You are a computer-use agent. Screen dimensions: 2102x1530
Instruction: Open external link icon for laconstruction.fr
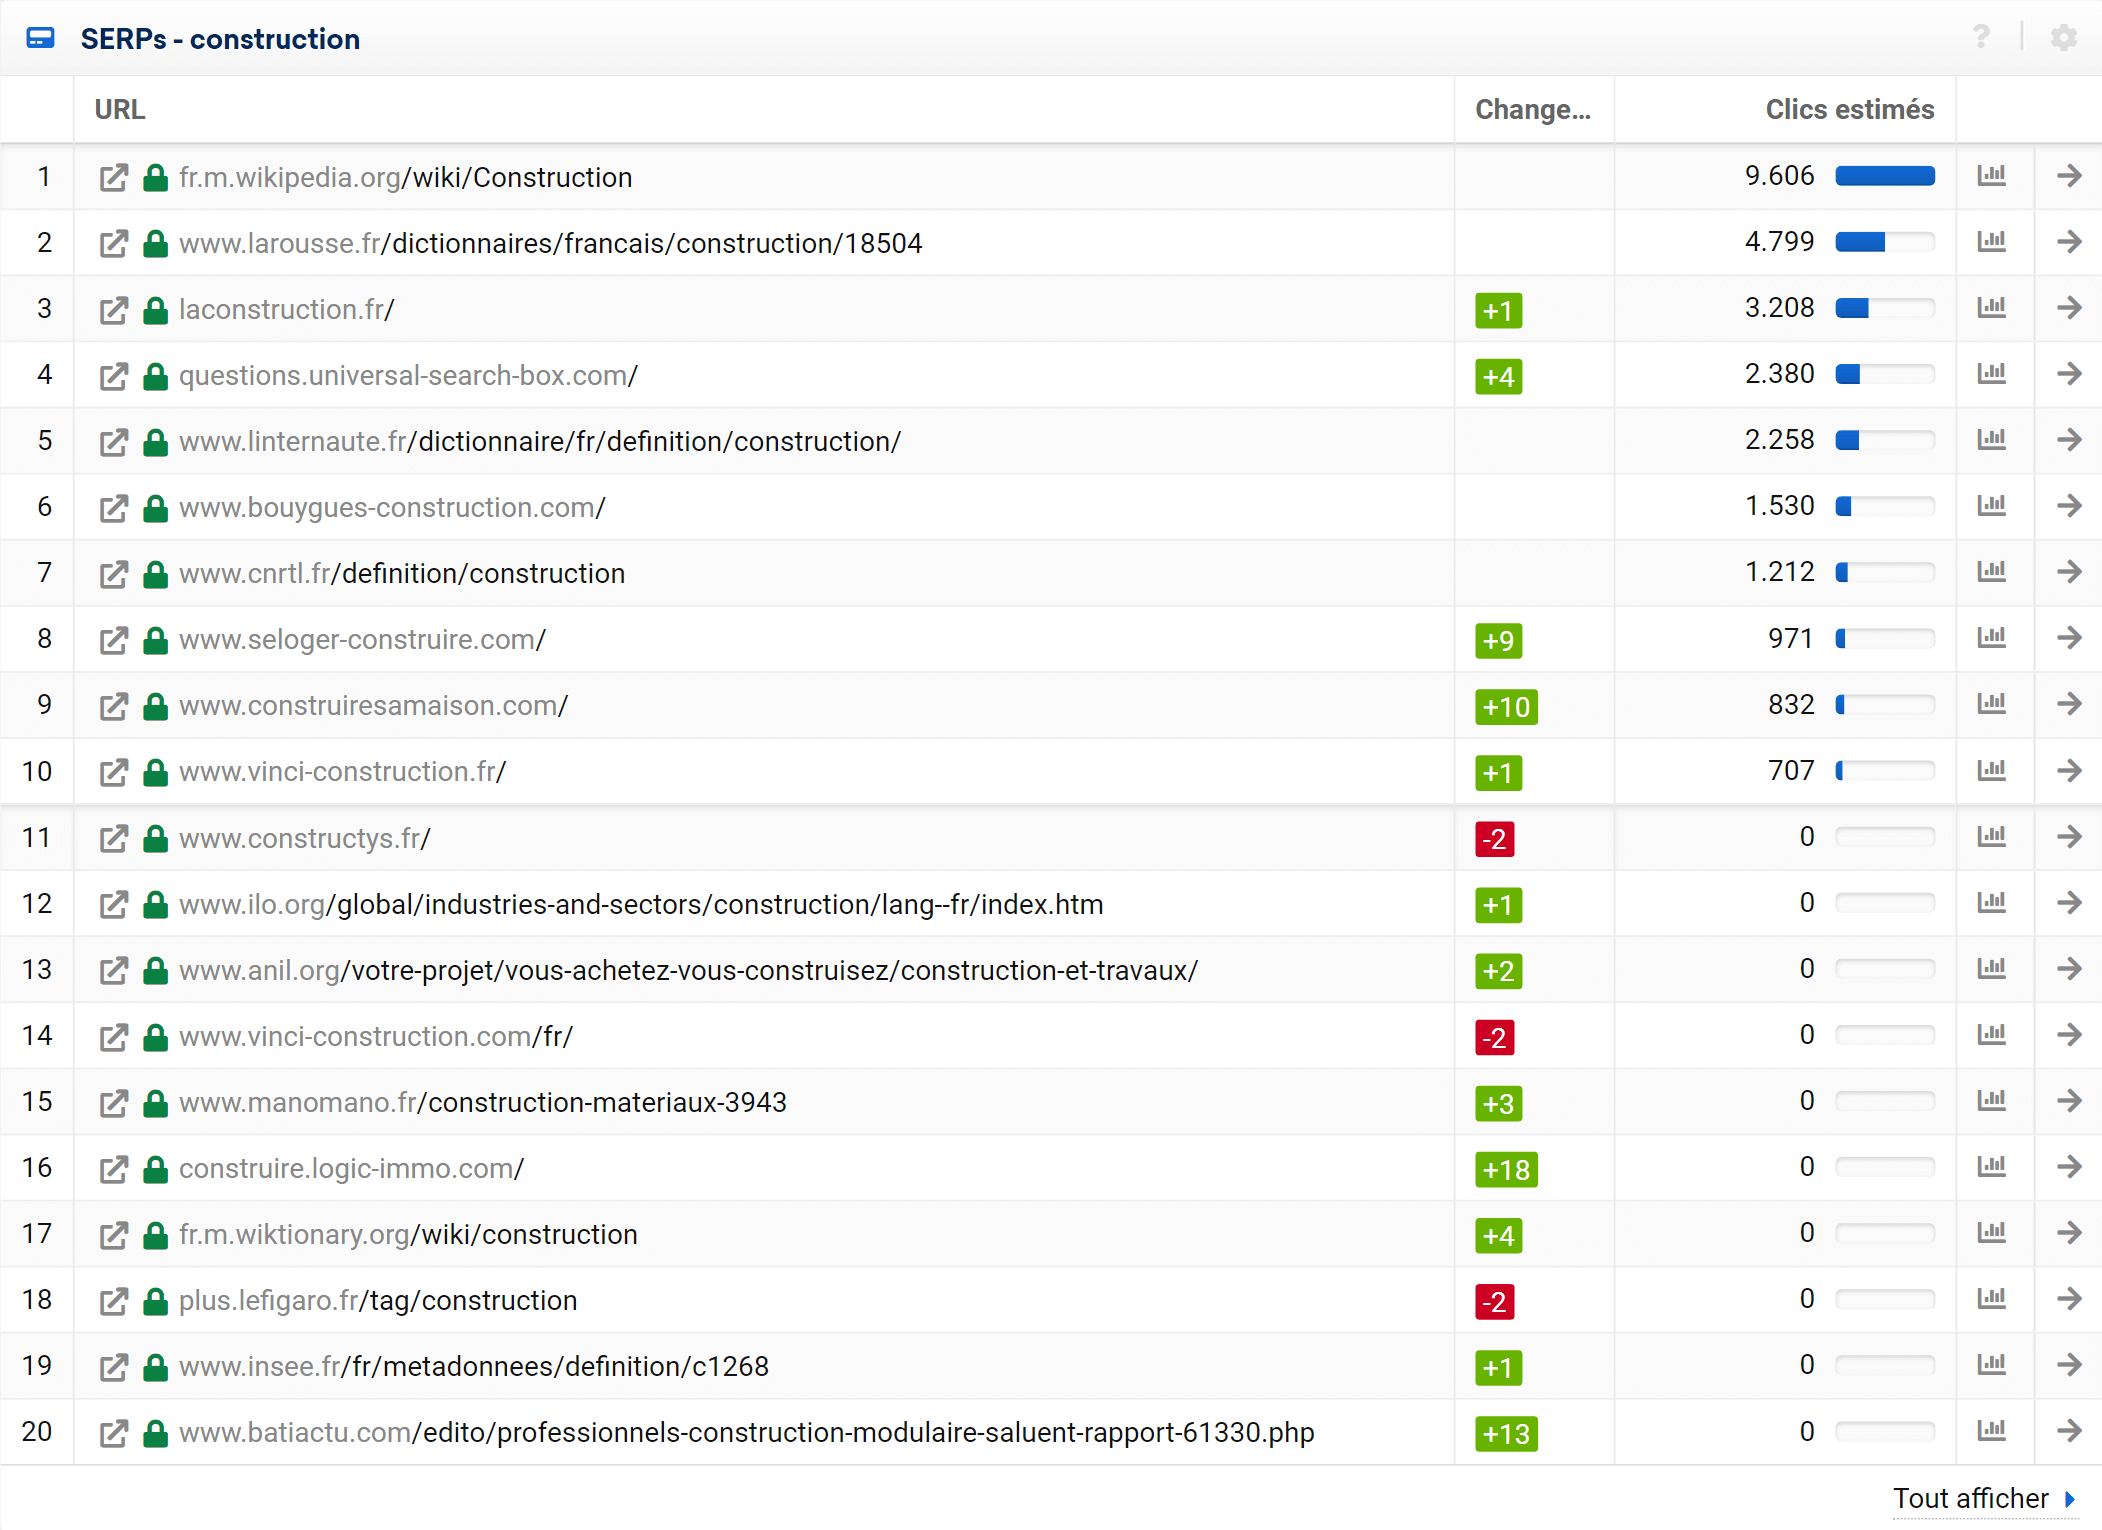click(x=114, y=309)
